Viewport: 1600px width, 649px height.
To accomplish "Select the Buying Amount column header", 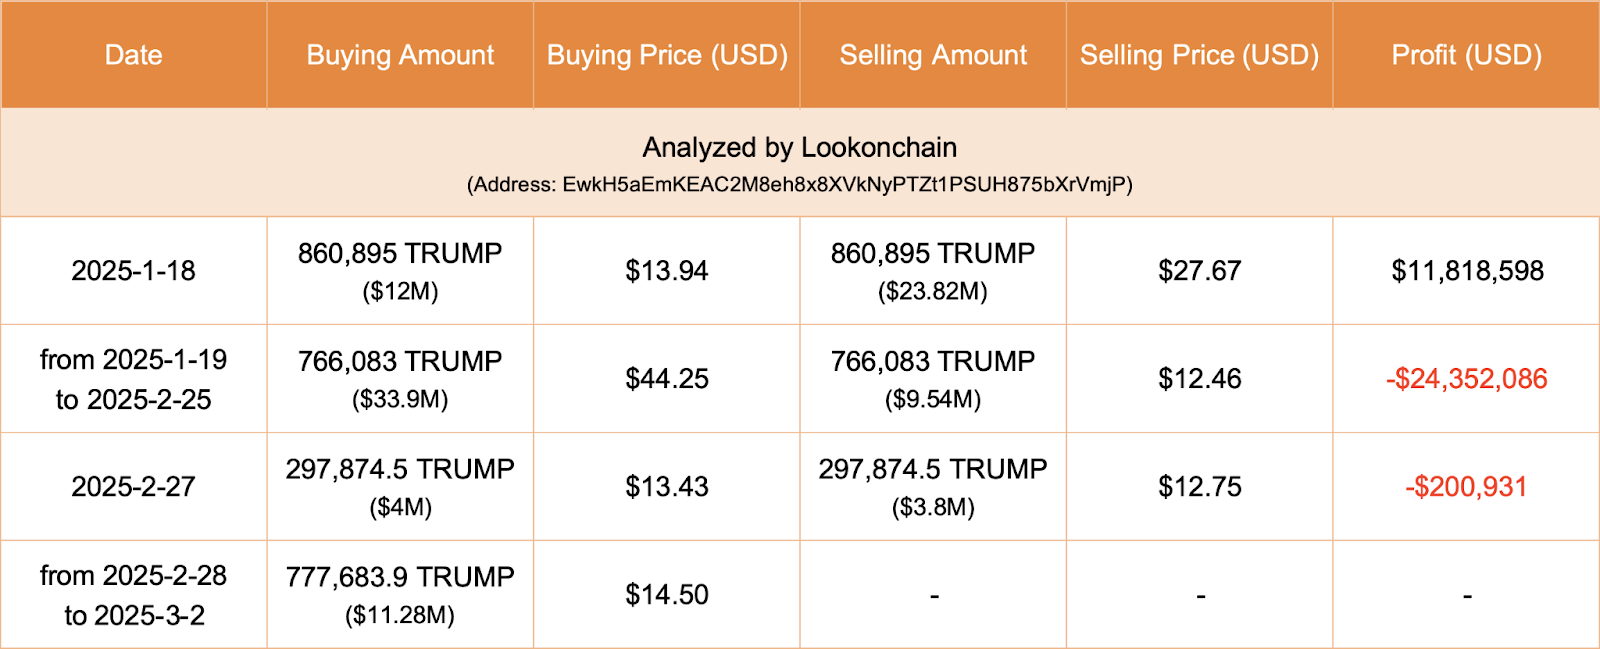I will (x=400, y=55).
